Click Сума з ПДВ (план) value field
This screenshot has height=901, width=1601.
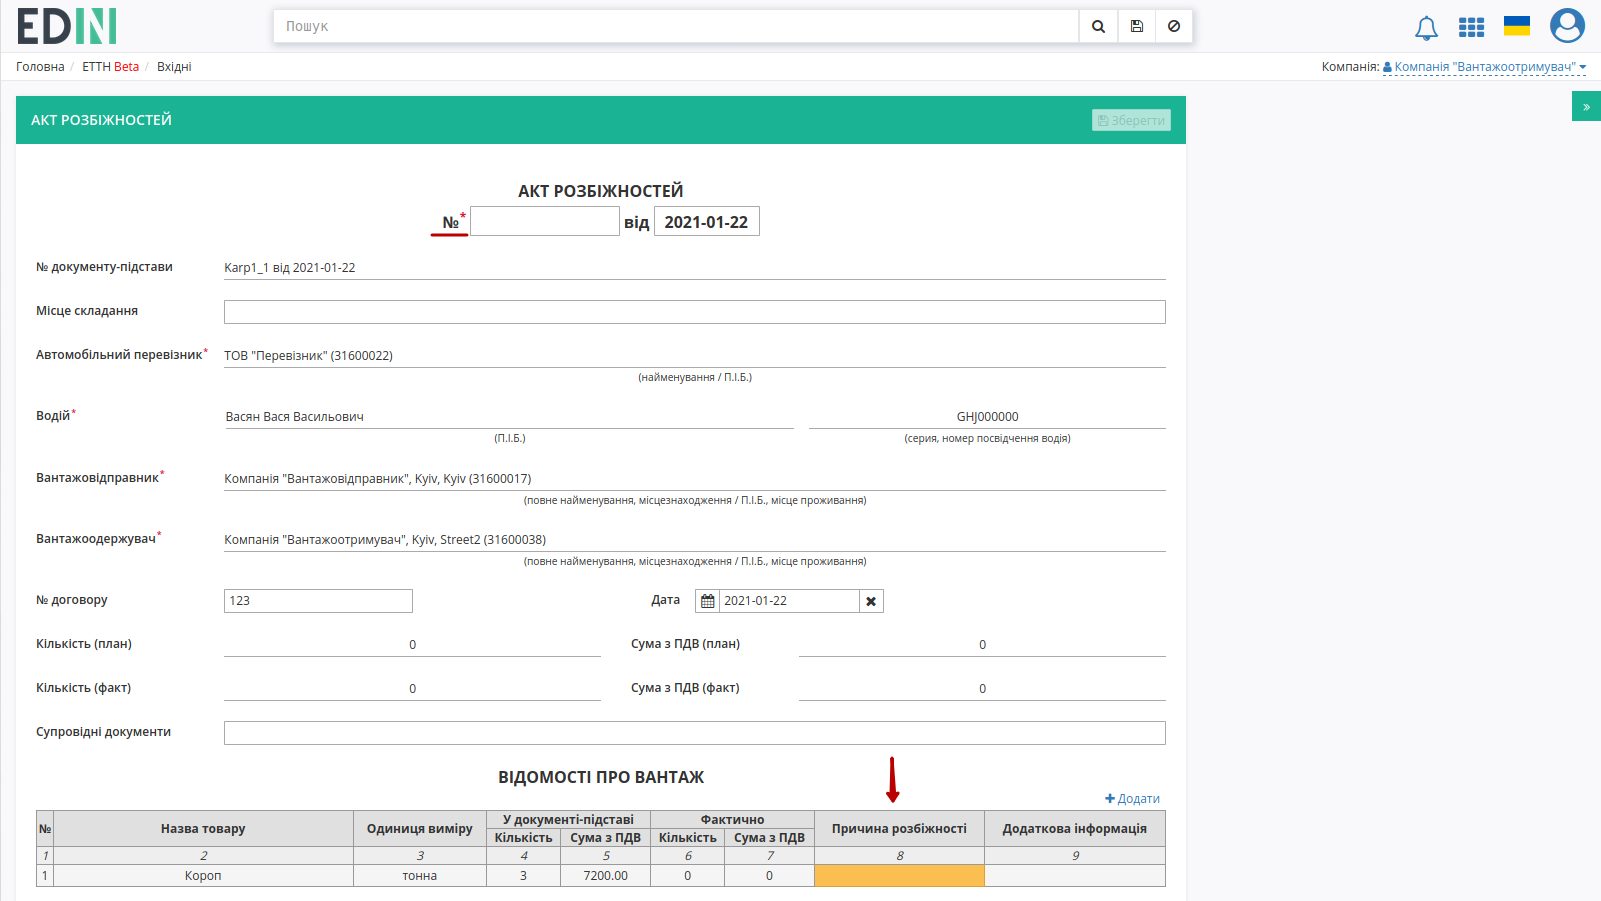point(982,645)
